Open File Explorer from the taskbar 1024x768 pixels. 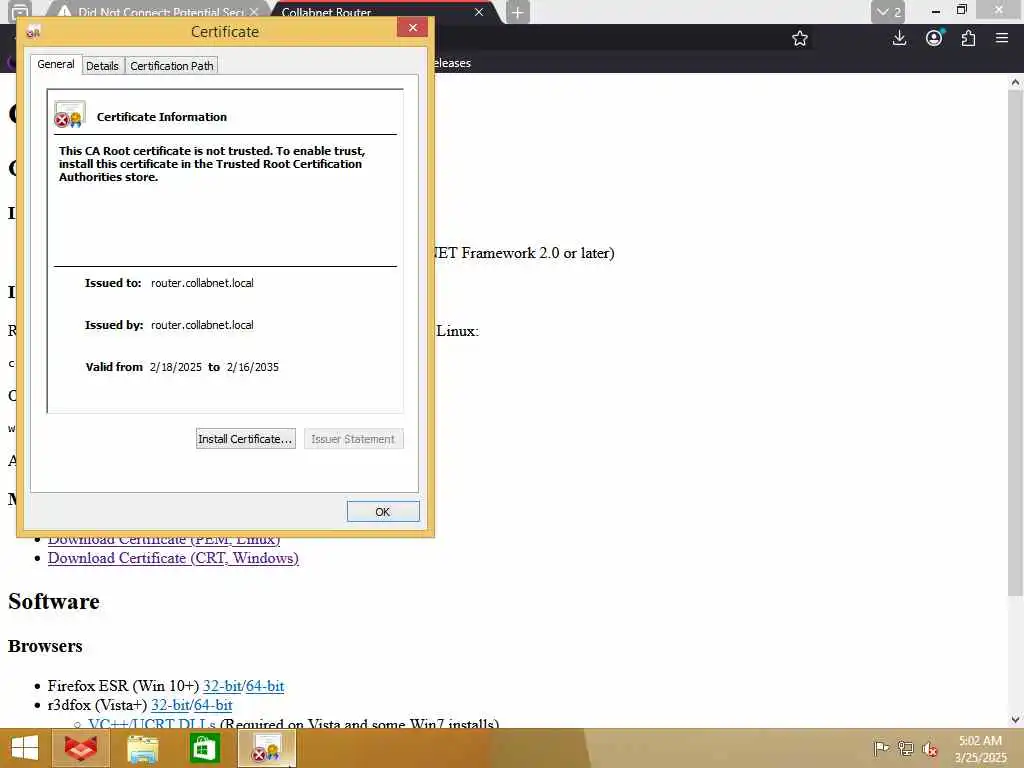click(x=142, y=748)
